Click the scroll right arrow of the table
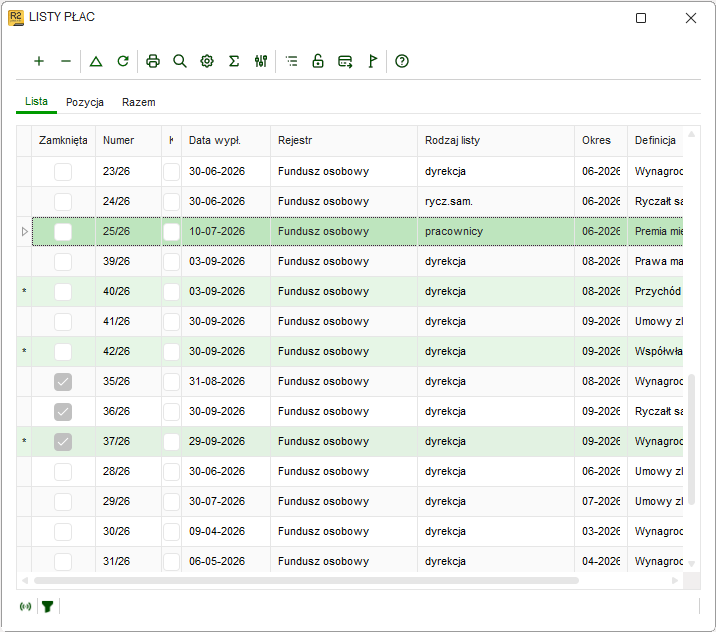 [675, 580]
